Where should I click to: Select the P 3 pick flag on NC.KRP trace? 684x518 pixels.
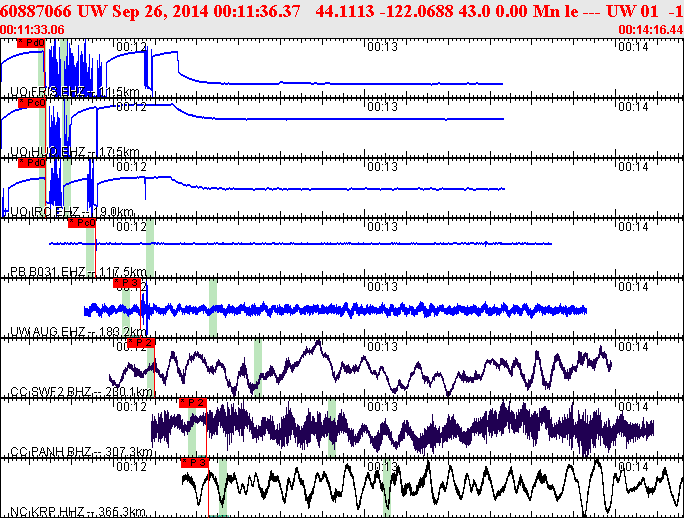click(194, 462)
